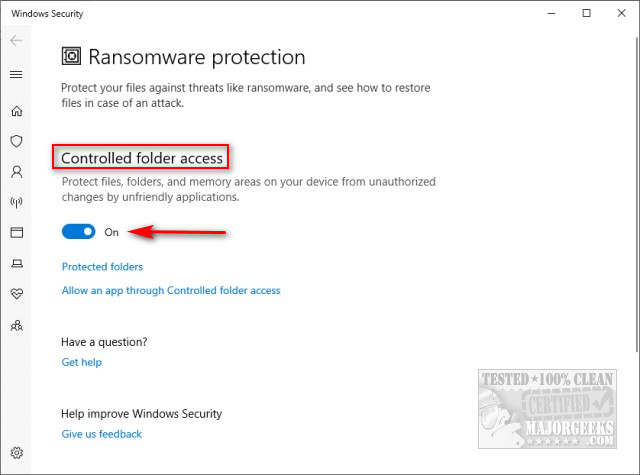Open Virus & threat protection shield icon
The height and width of the screenshot is (475, 640).
click(16, 141)
